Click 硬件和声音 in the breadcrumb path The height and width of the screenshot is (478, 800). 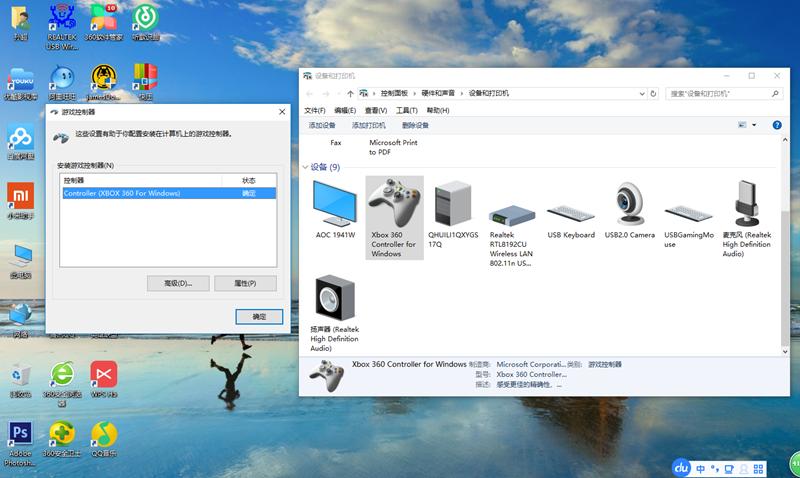(x=438, y=93)
